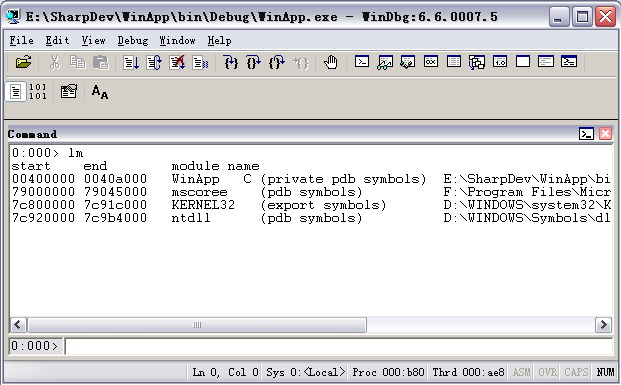Open the Command window's toolbar menu icon
The width and height of the screenshot is (621, 385).
tap(586, 134)
